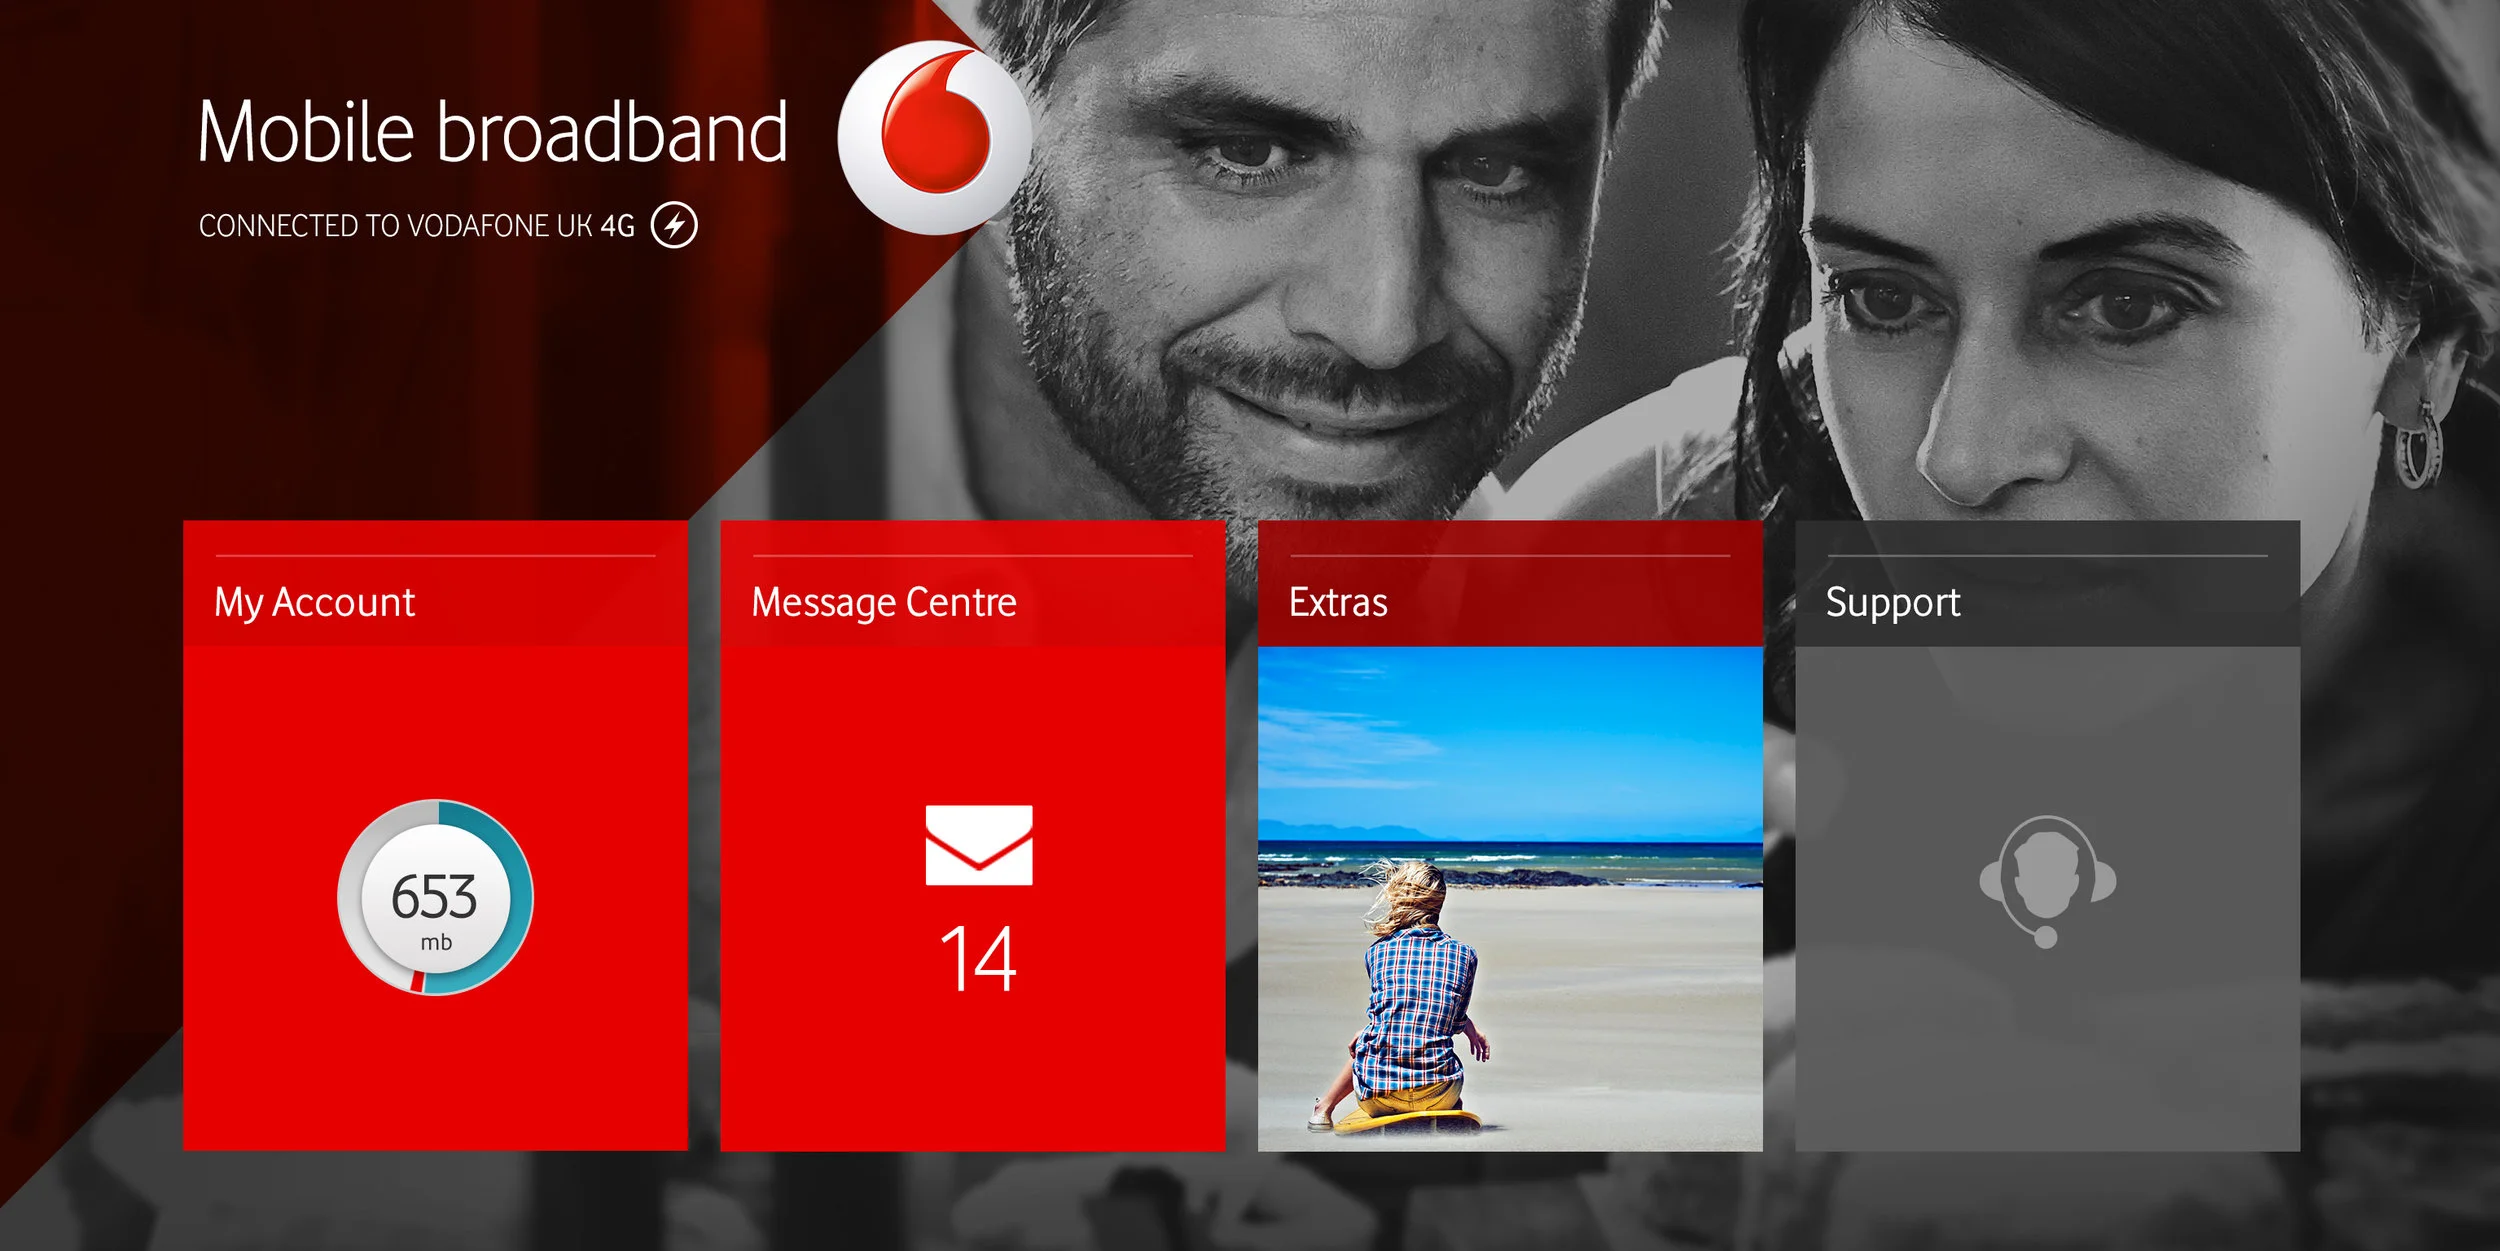Click the 653 mb data usage gauge
The image size is (2500, 1251).
coord(435,897)
